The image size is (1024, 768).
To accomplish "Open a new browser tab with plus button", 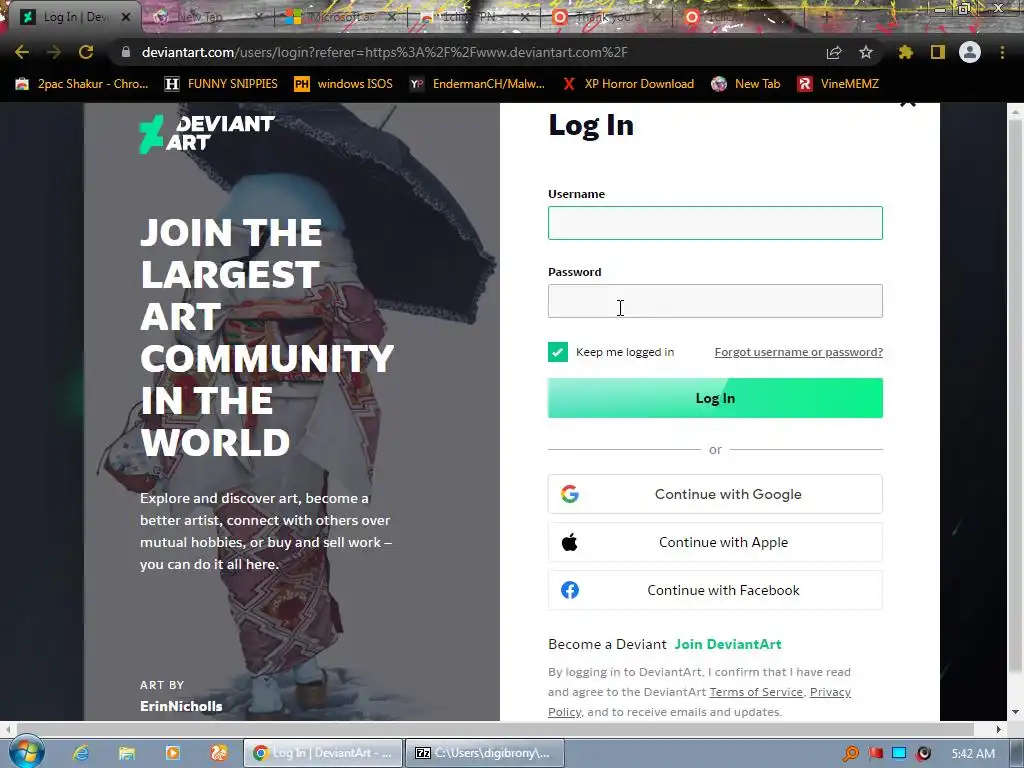I will [827, 17].
